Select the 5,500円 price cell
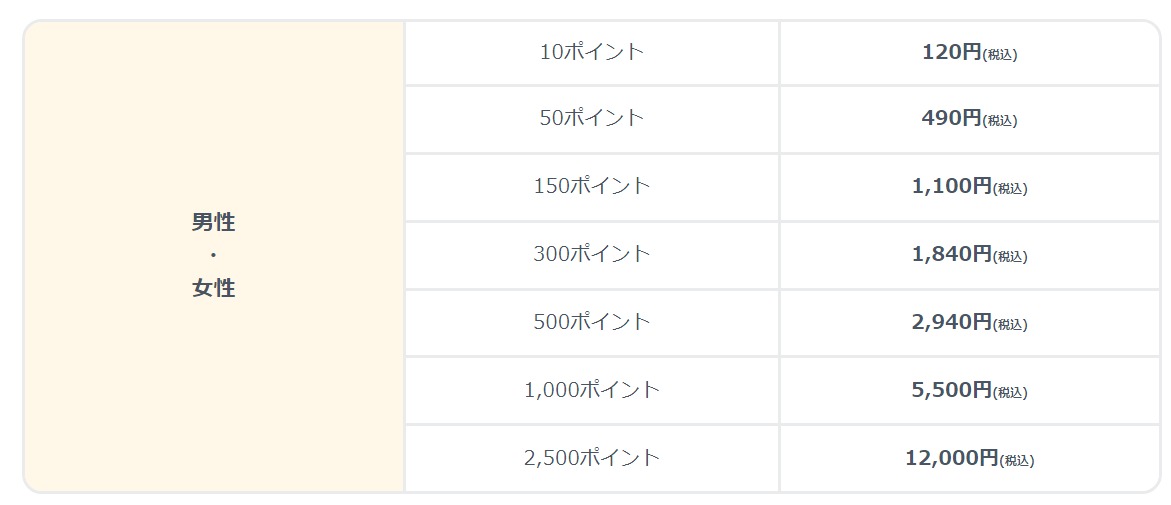 [969, 390]
